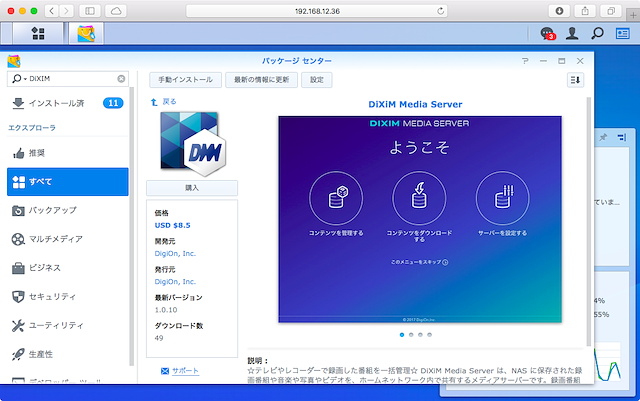Open the DSM search magnifier icon
Screen dimensions: 640x401
click(x=597, y=33)
